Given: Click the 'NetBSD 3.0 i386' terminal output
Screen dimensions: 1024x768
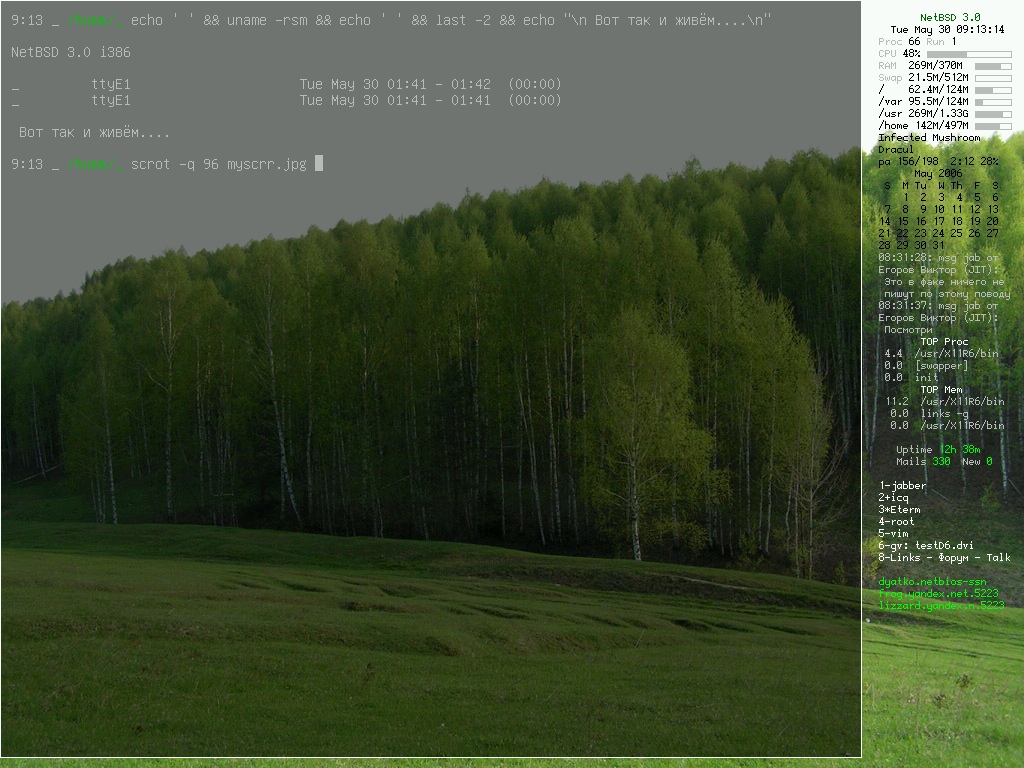Looking at the screenshot, I should pyautogui.click(x=71, y=52).
